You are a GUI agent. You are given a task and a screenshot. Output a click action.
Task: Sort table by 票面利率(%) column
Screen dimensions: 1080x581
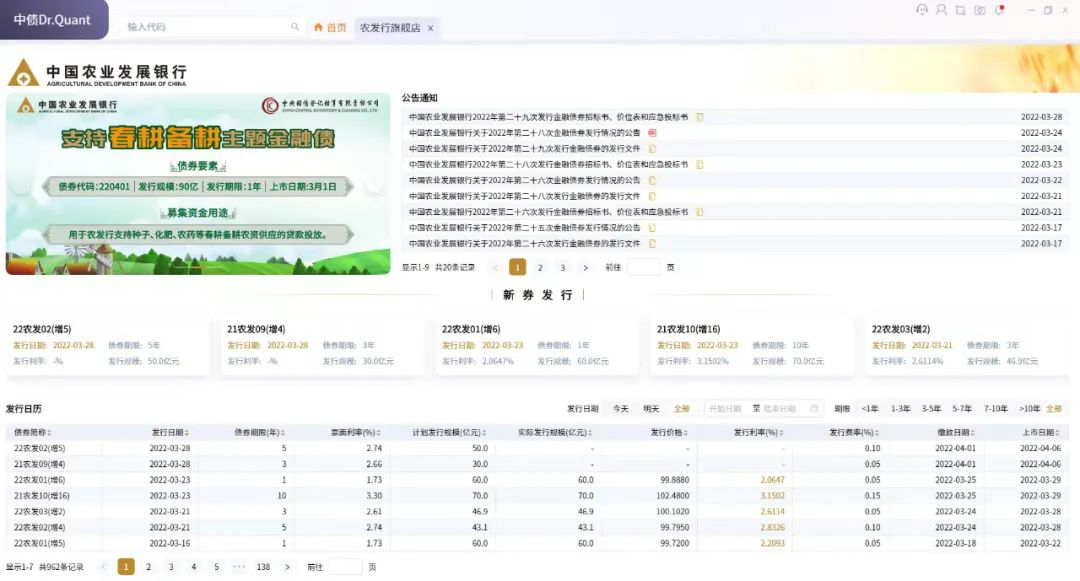point(355,433)
